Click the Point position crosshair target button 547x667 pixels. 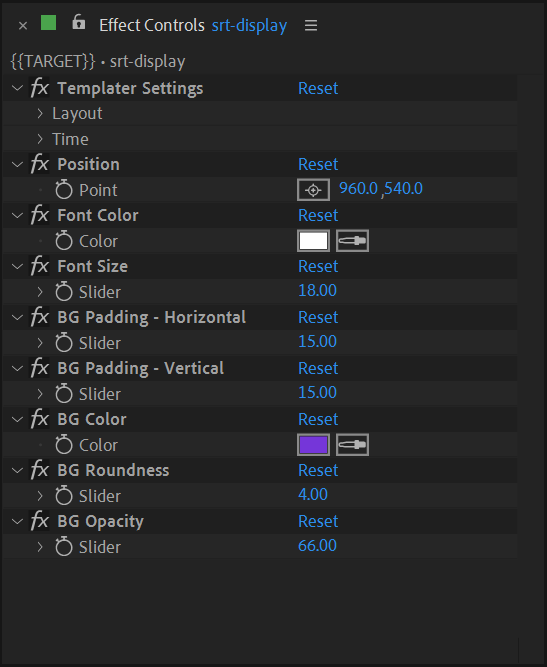click(313, 190)
